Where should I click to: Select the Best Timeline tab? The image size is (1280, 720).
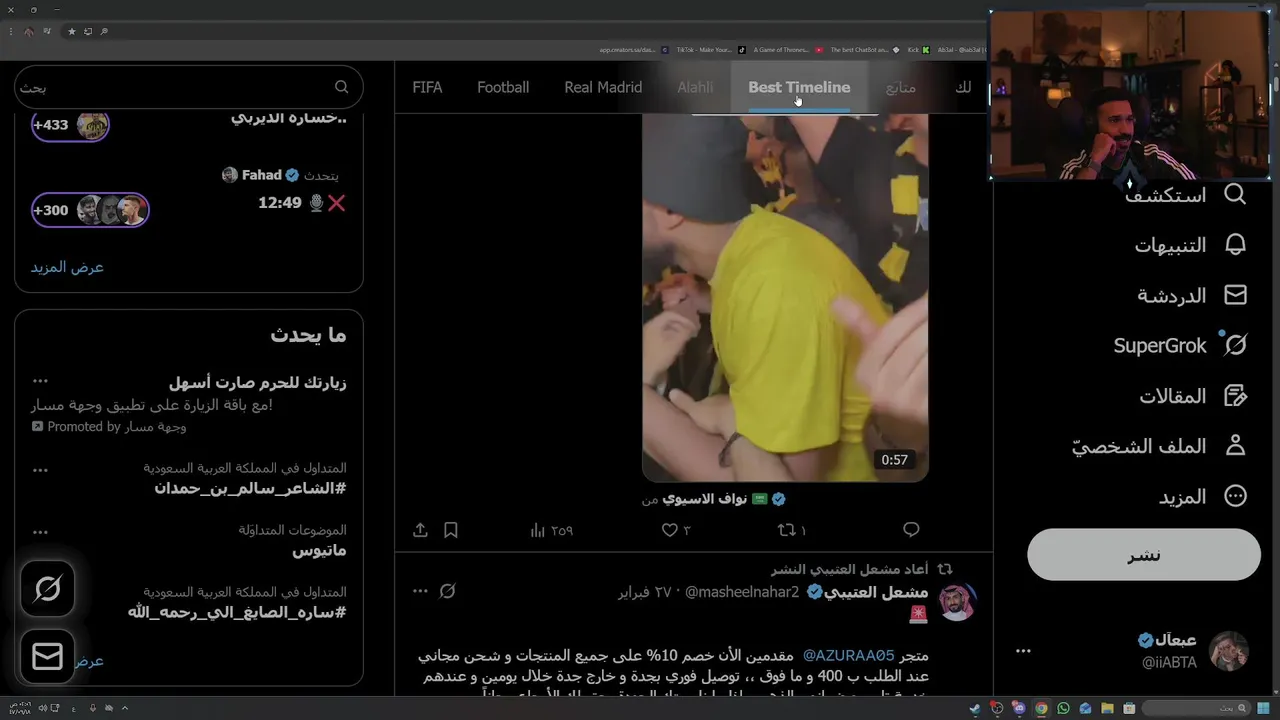coord(799,87)
